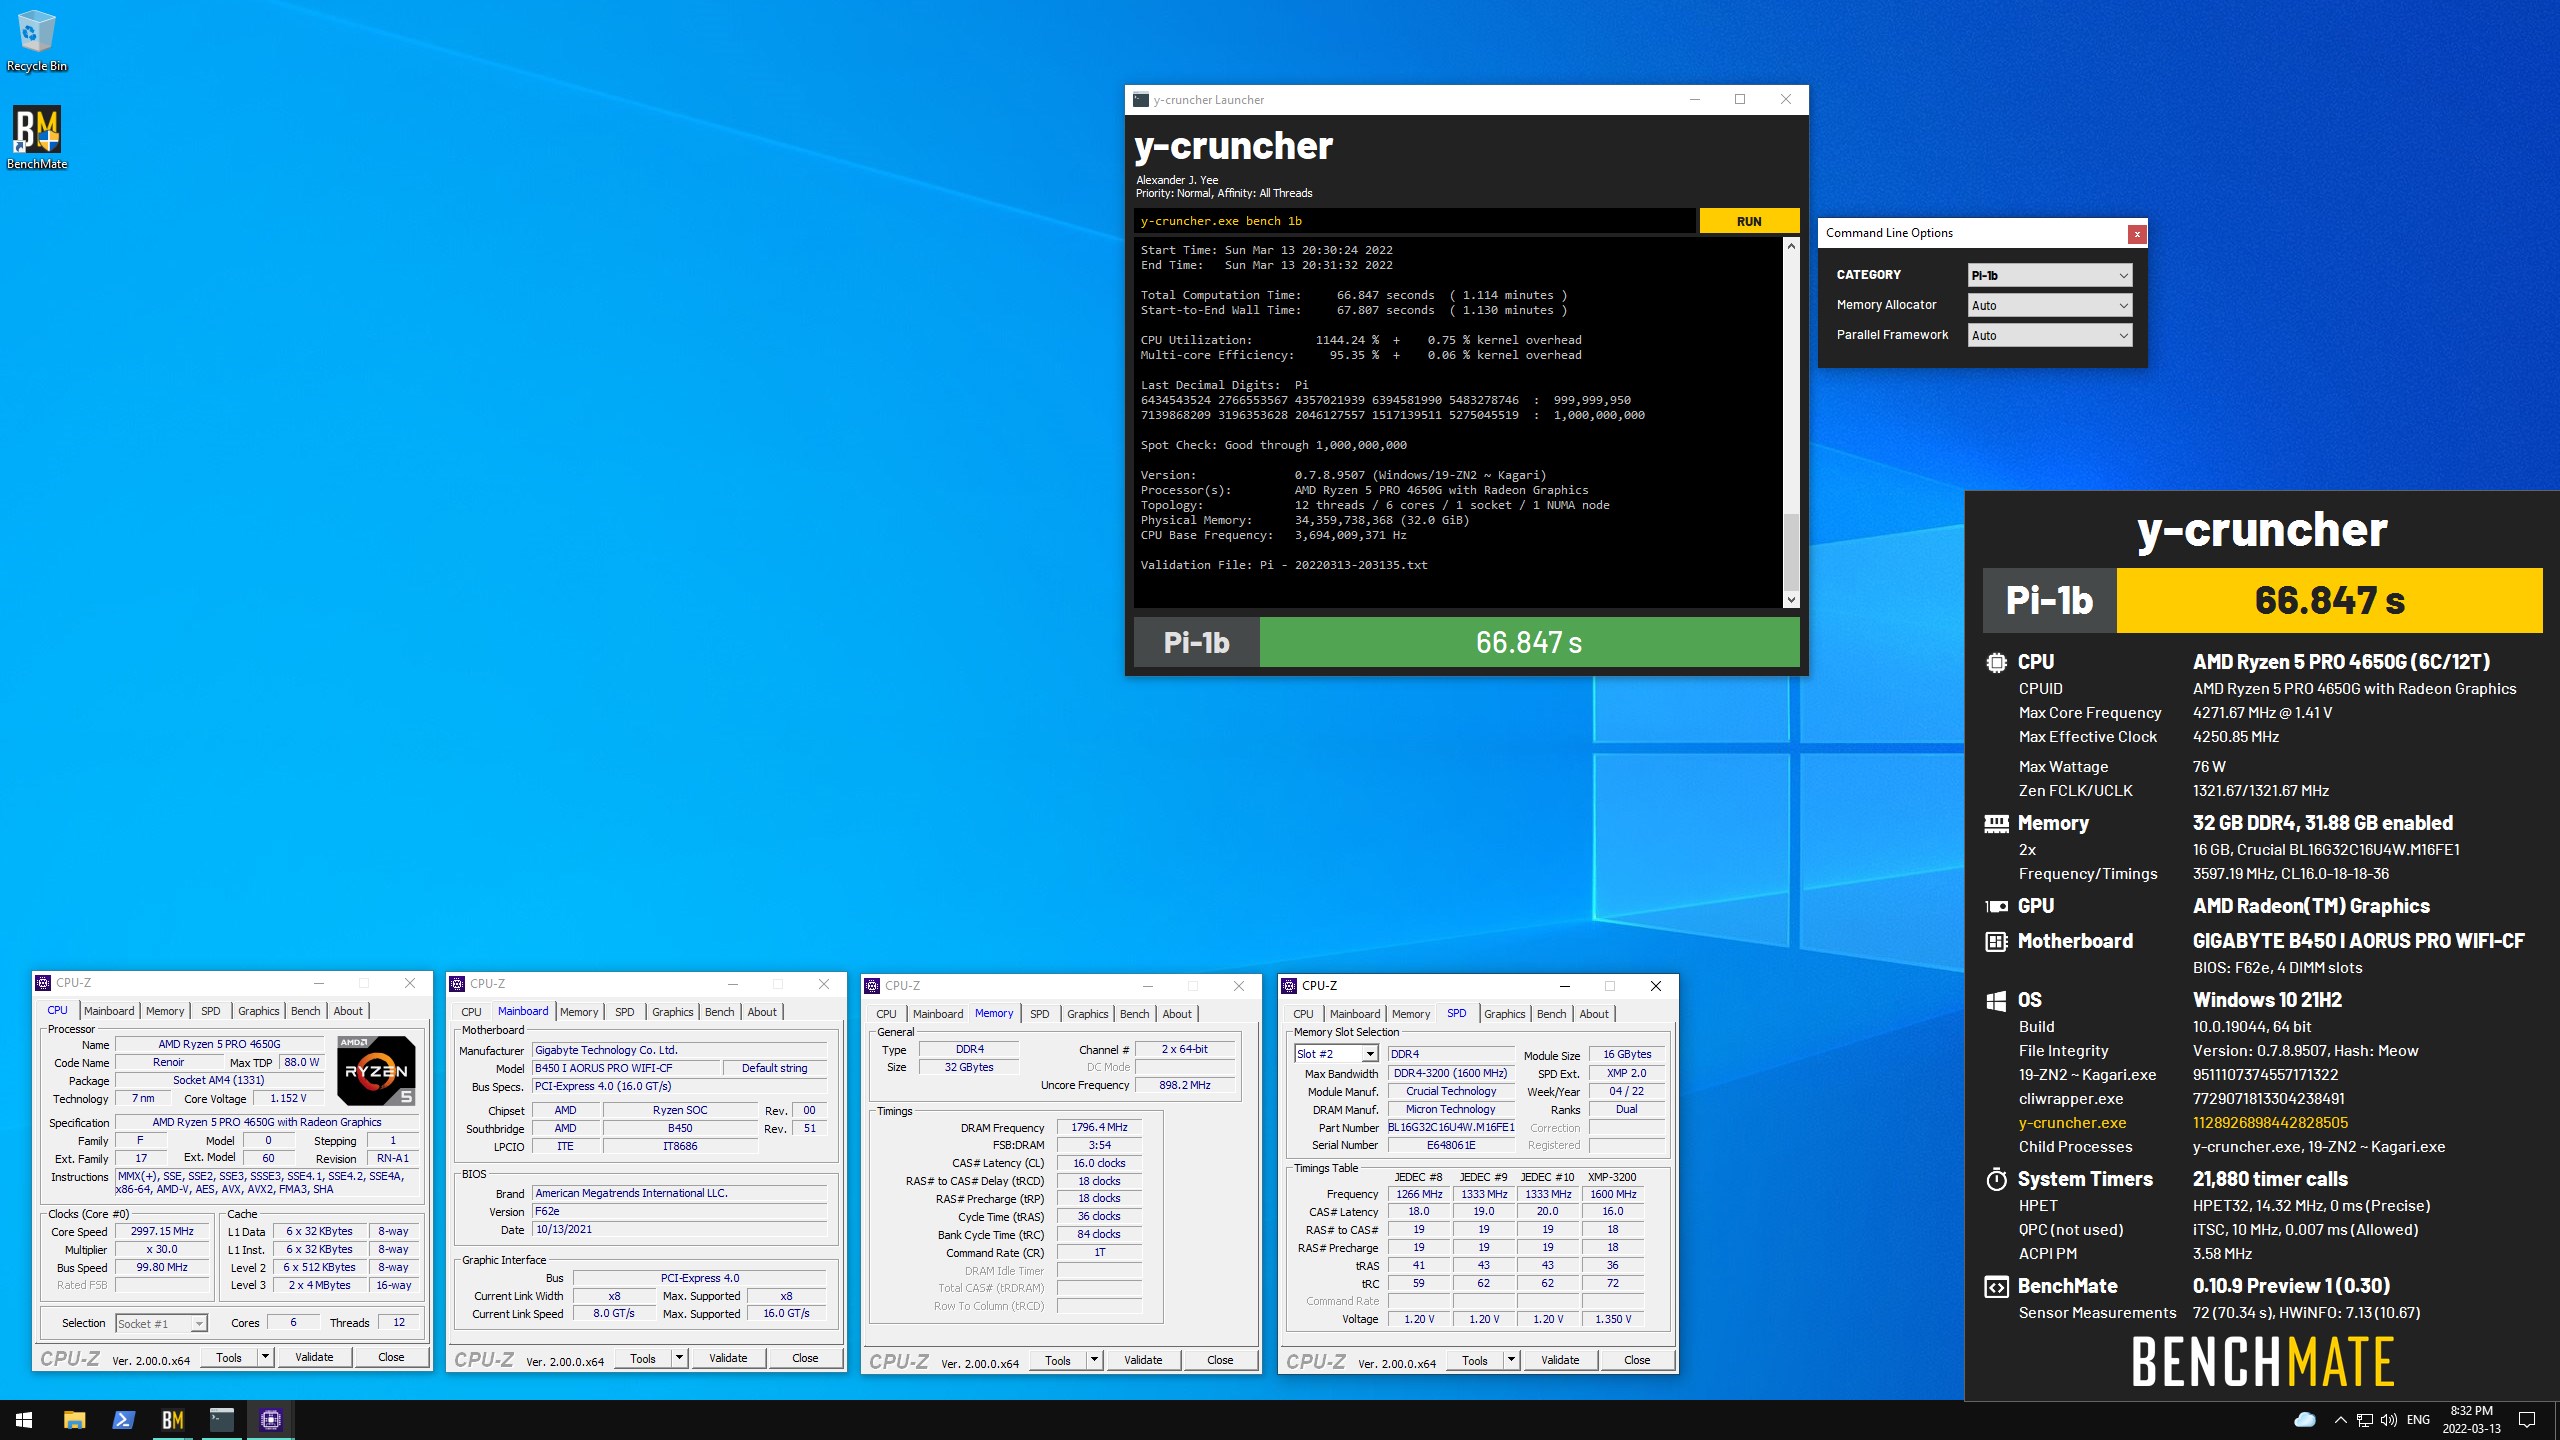2560x1440 pixels.
Task: Open Memory tab in SPD CPU-Z window
Action: 1410,1014
